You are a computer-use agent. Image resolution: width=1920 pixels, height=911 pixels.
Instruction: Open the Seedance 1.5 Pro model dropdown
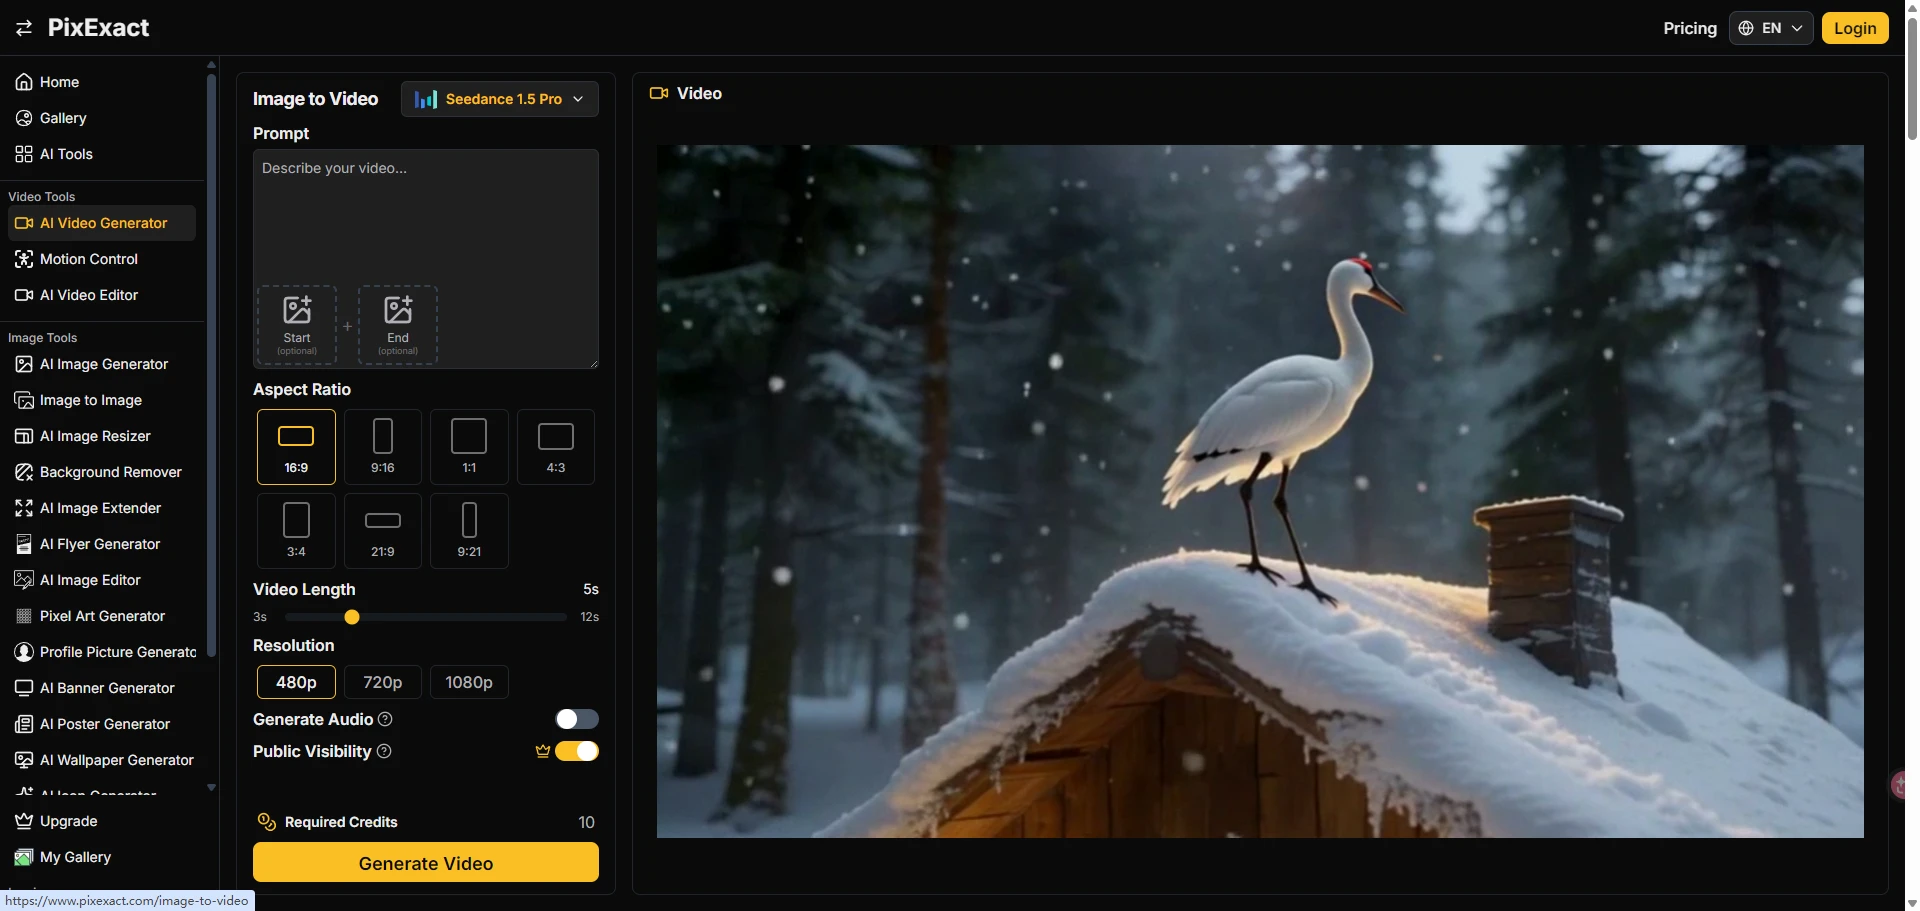coord(500,99)
